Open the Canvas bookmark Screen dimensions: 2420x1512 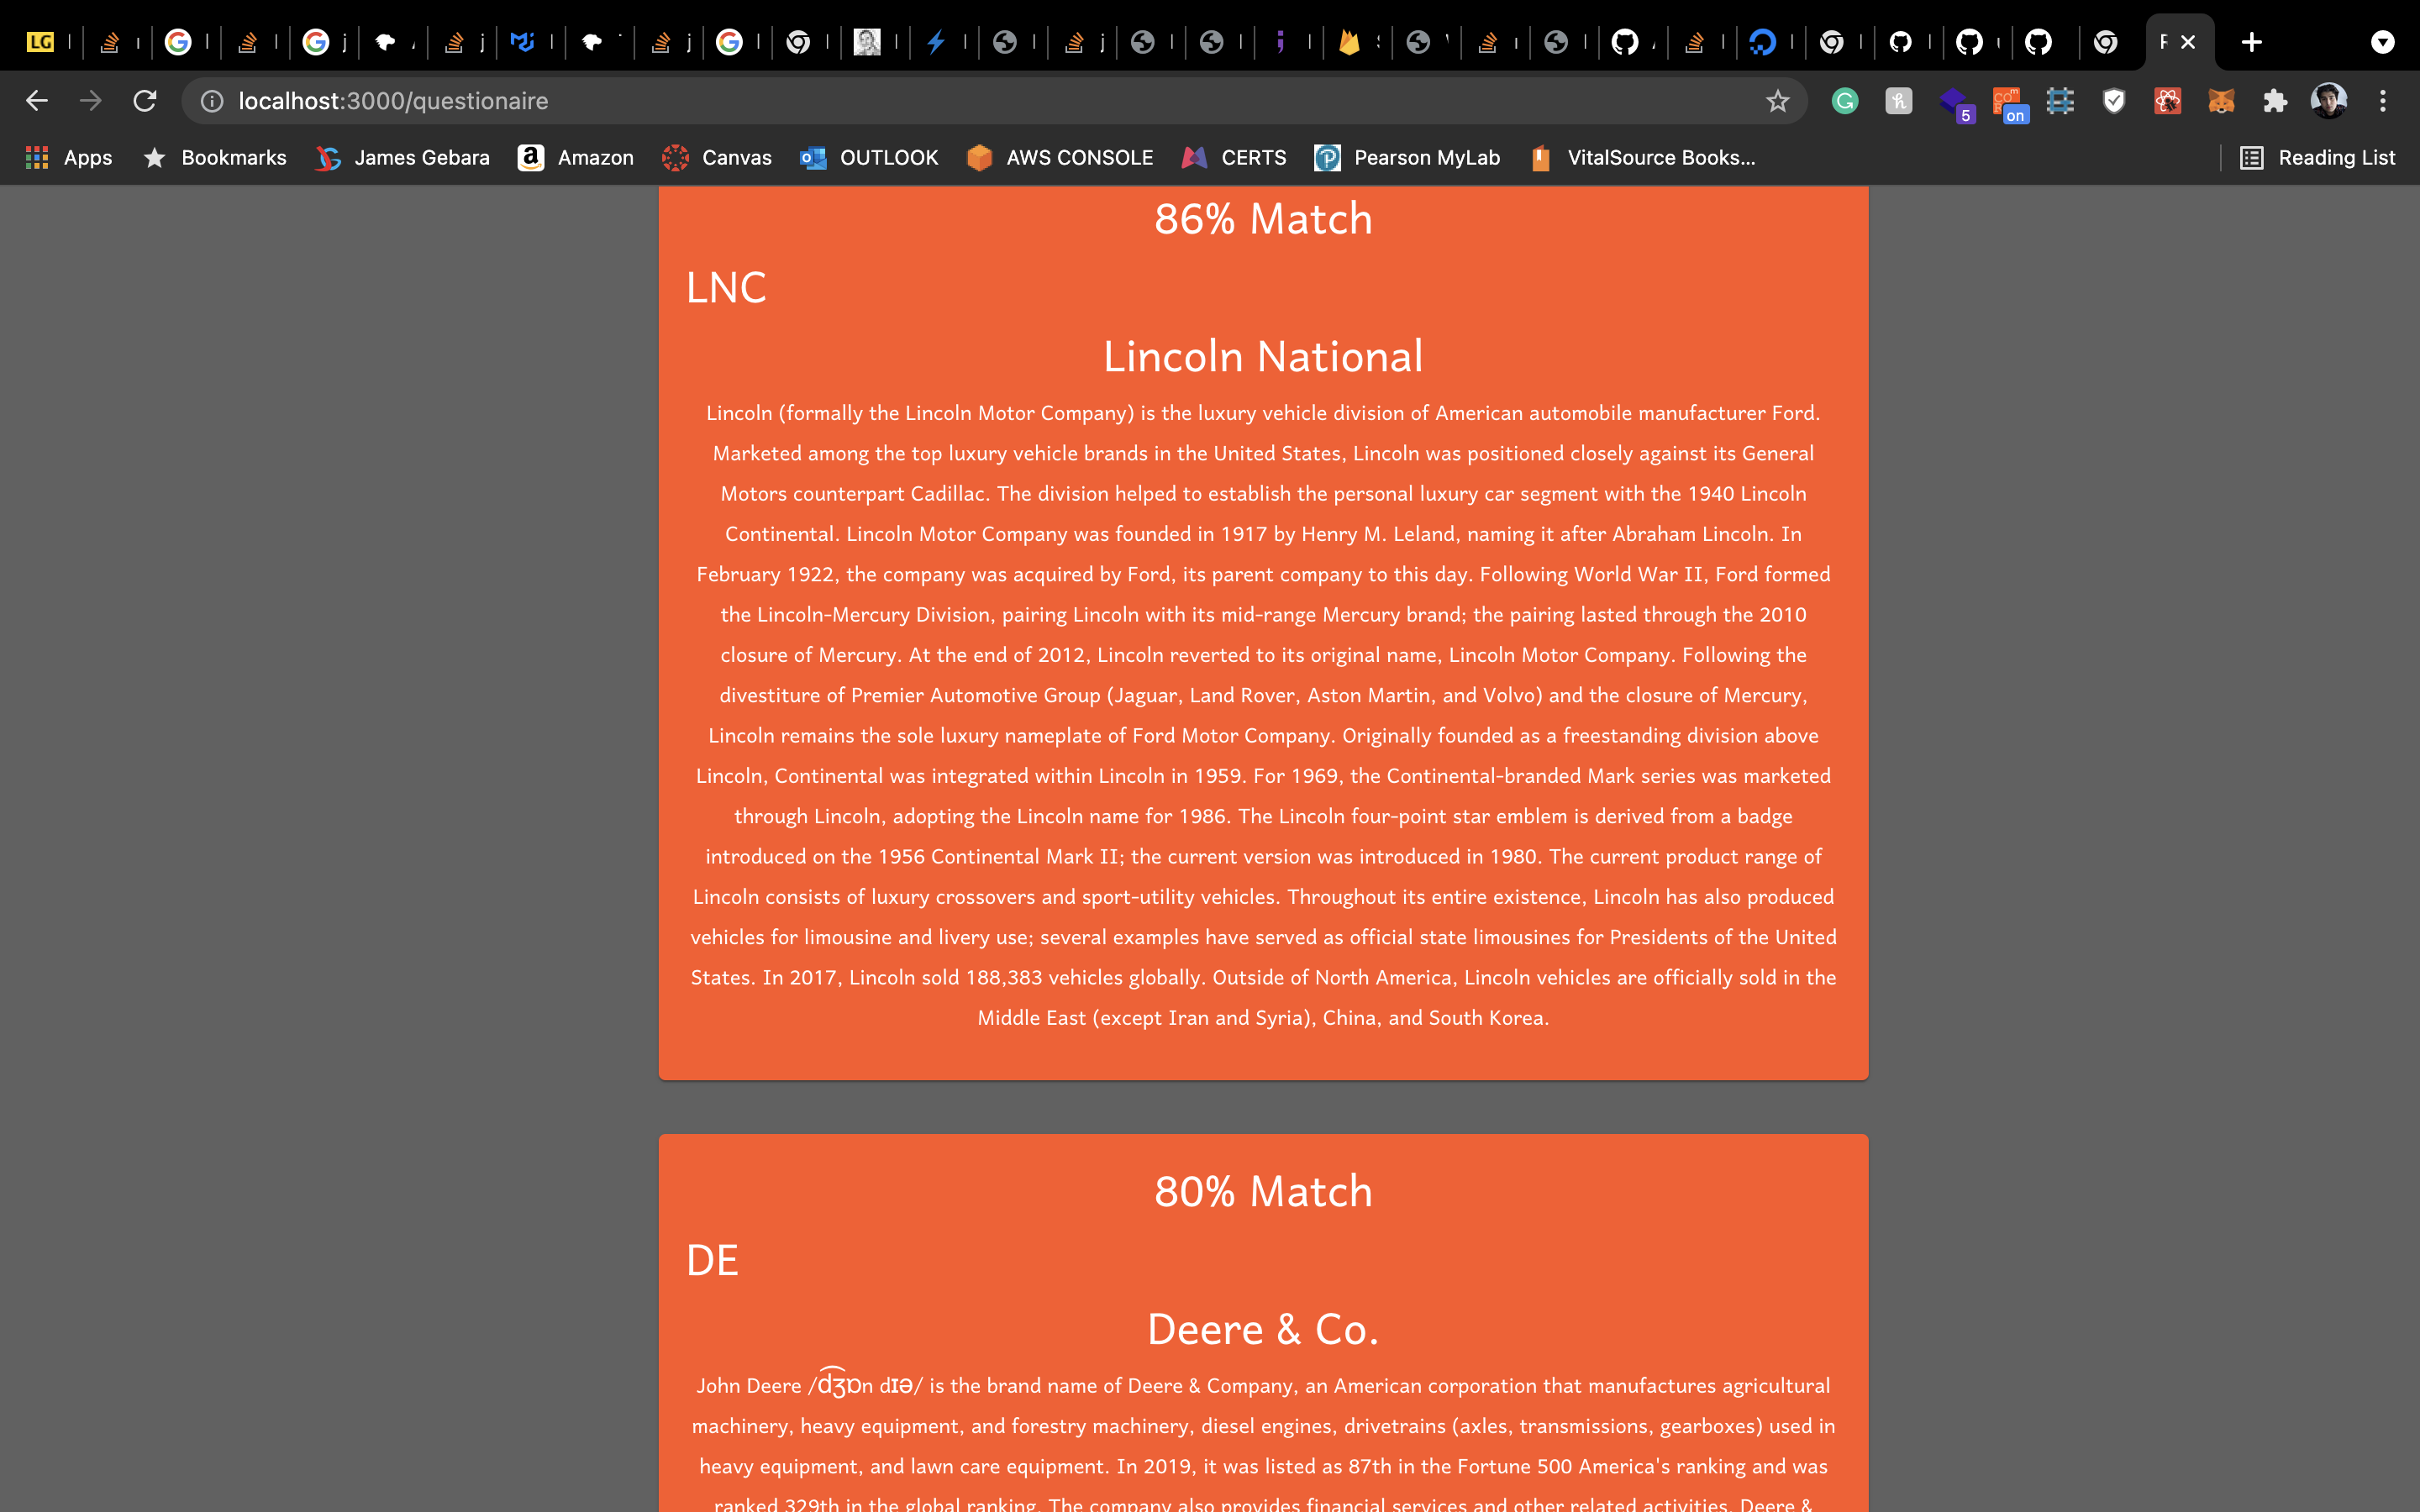pyautogui.click(x=717, y=157)
